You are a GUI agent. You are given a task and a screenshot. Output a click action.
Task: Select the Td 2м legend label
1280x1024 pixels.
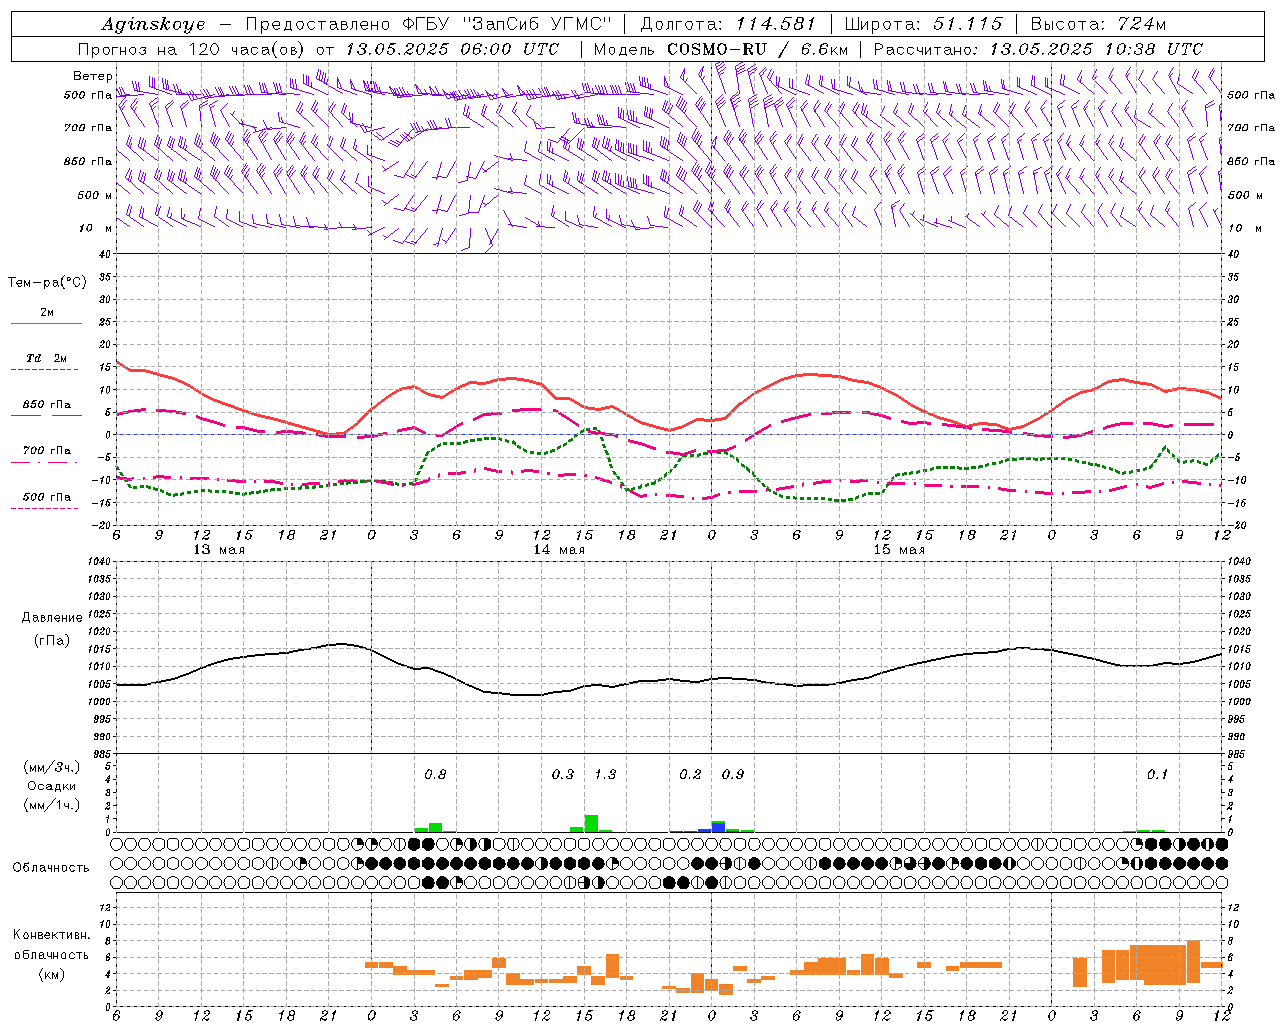coord(46,358)
